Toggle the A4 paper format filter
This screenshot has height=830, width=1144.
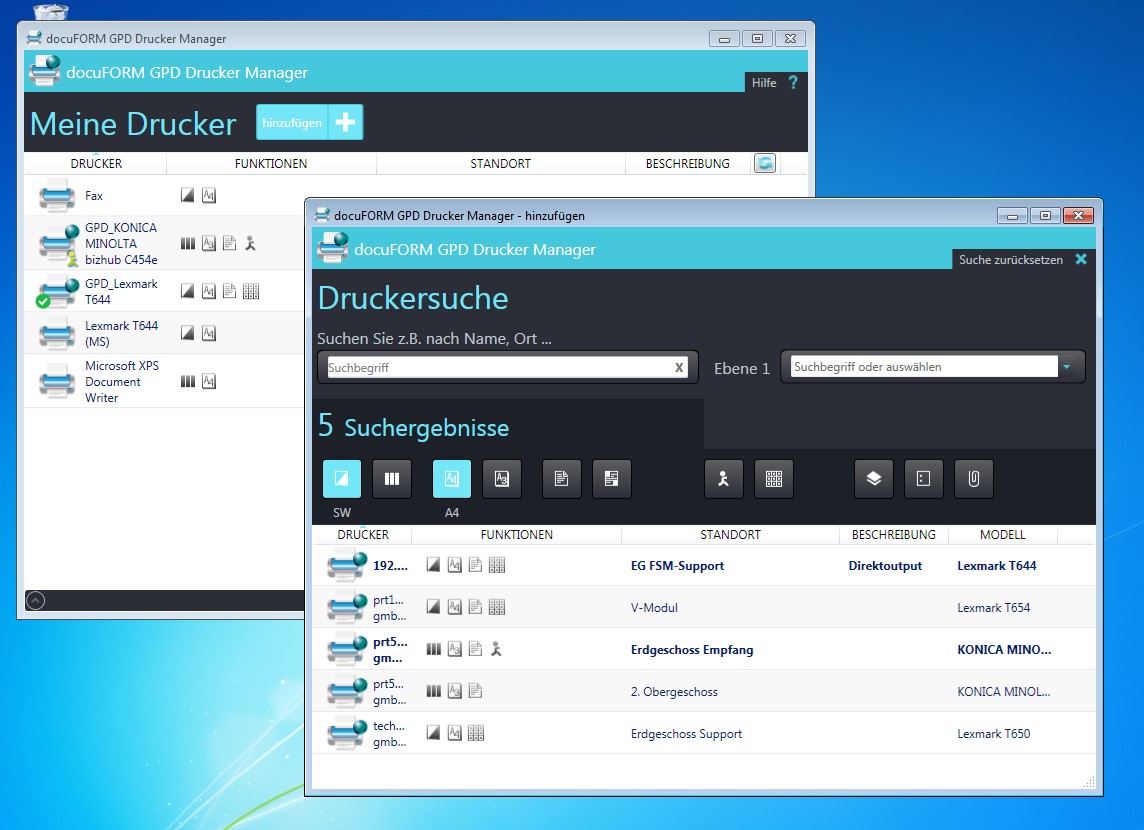[x=452, y=479]
